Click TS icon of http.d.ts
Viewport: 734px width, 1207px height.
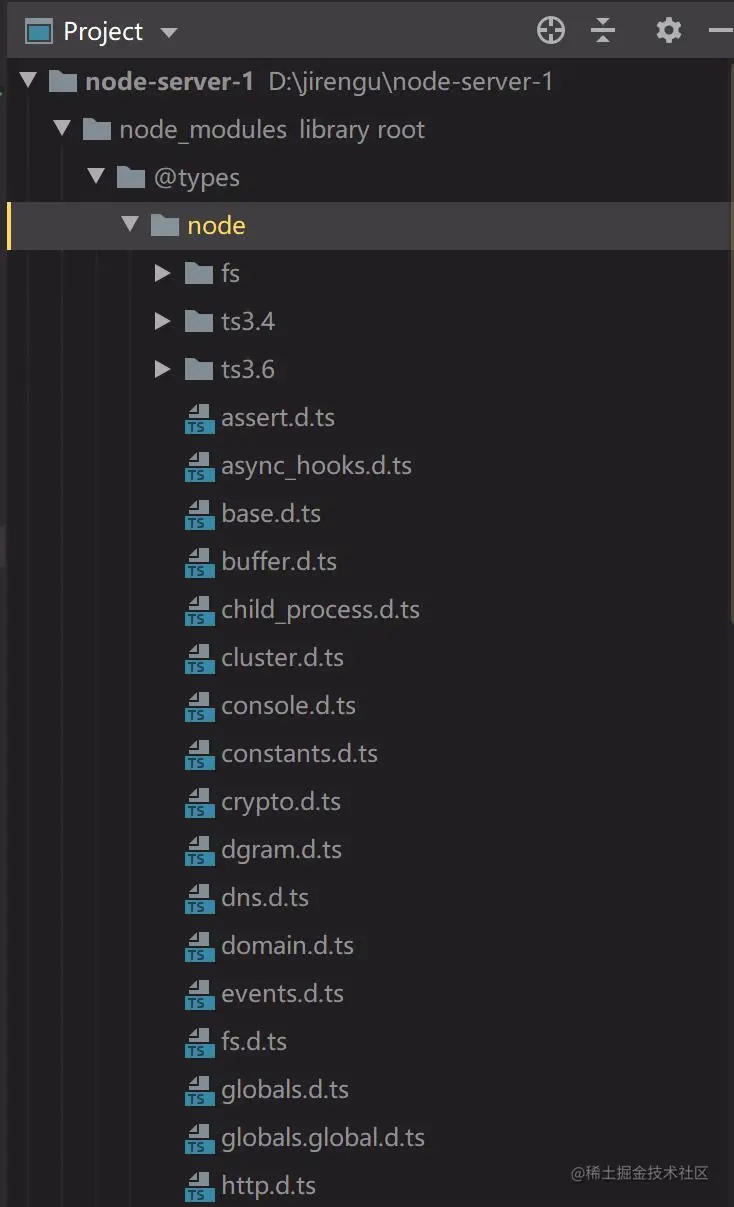coord(199,1186)
